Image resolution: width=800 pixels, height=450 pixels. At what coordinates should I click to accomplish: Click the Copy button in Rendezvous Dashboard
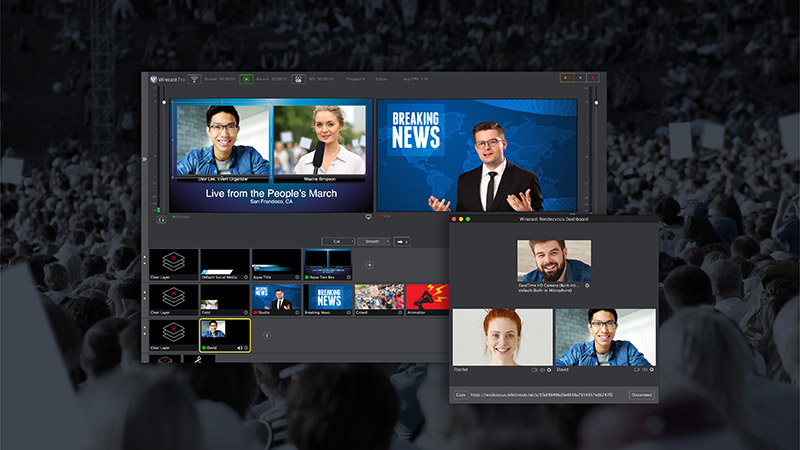tap(461, 395)
